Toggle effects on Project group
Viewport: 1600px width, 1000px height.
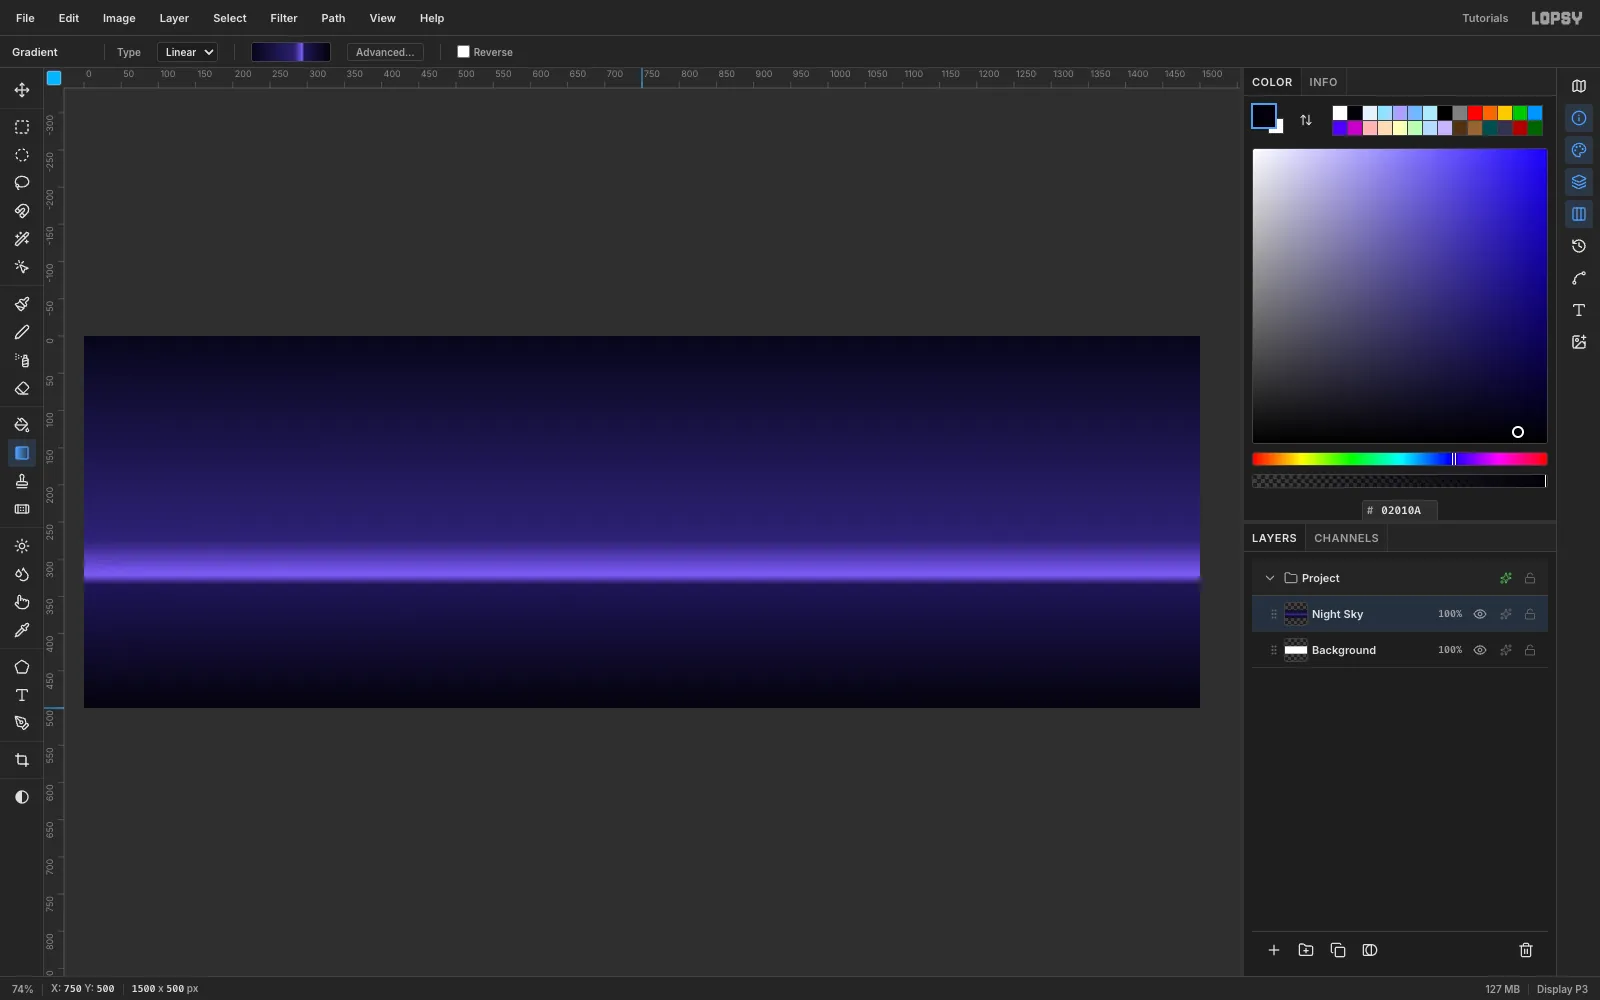(1506, 578)
